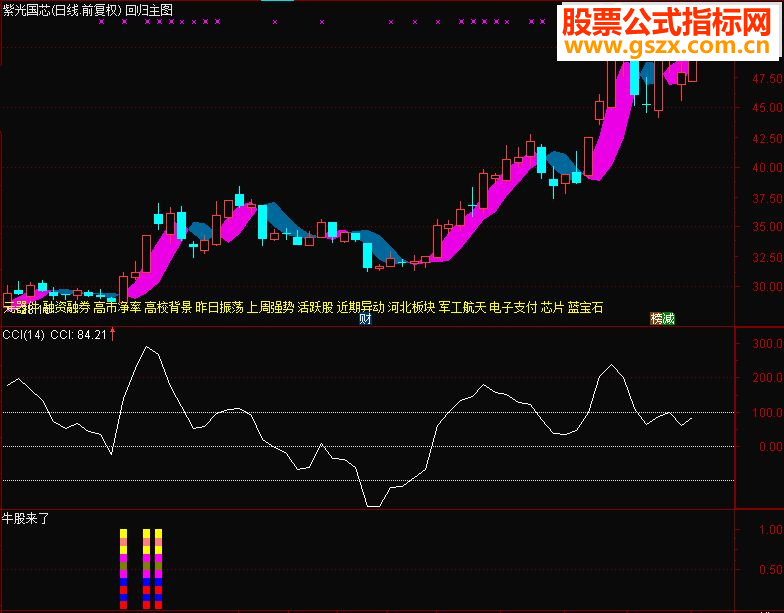Open the 蓝宝石 sector tag
The width and height of the screenshot is (784, 613).
[586, 307]
